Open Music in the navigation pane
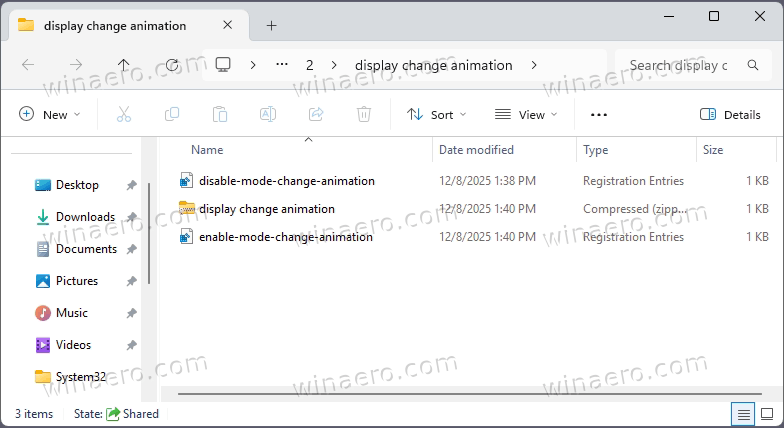784x428 pixels. (x=72, y=313)
